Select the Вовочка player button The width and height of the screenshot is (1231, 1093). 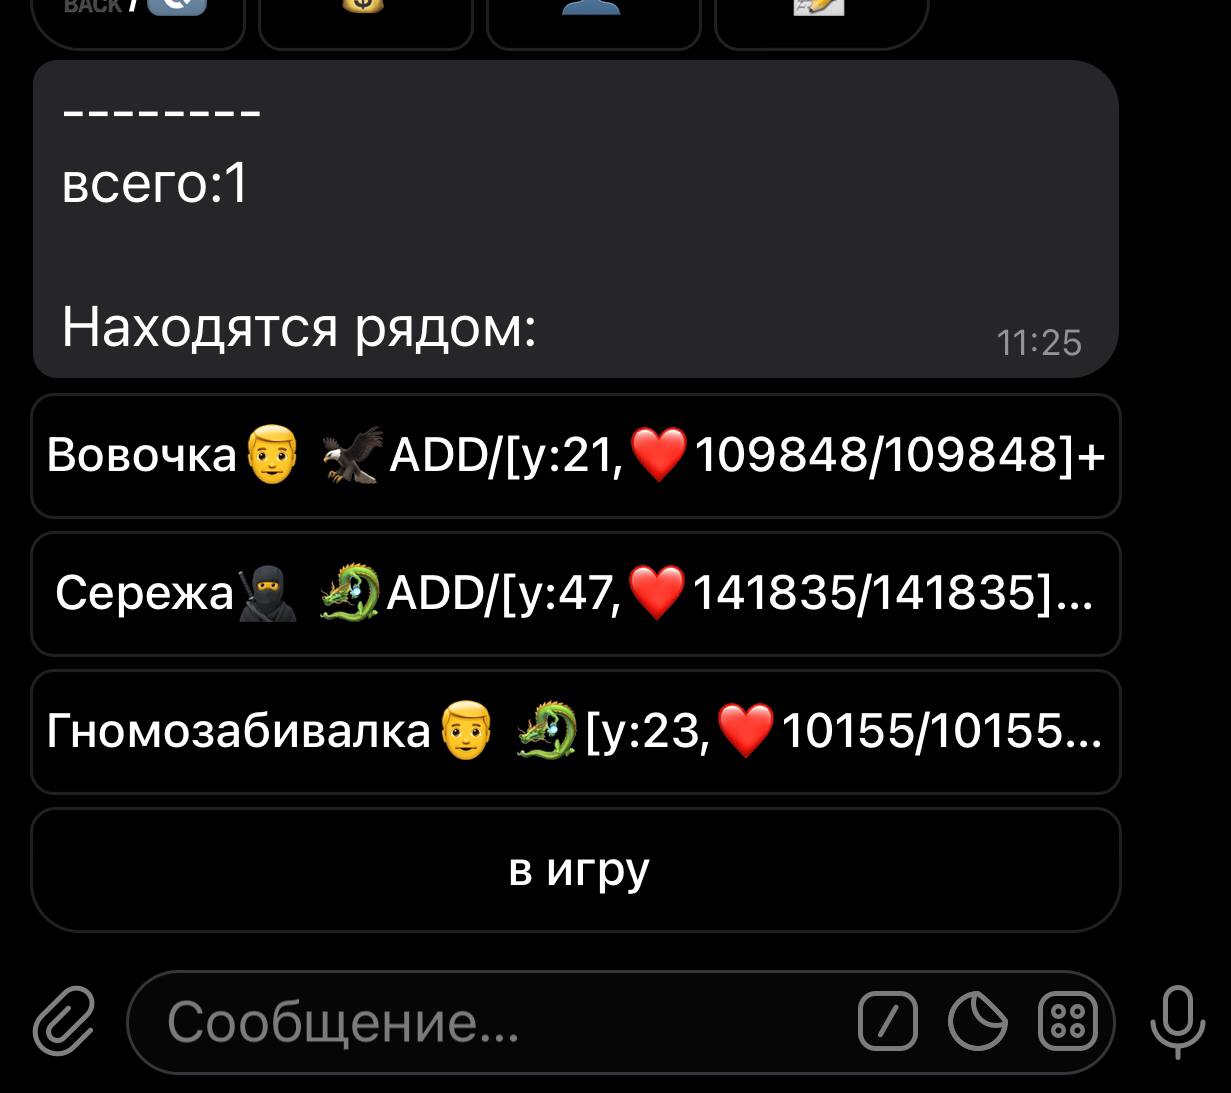click(576, 456)
